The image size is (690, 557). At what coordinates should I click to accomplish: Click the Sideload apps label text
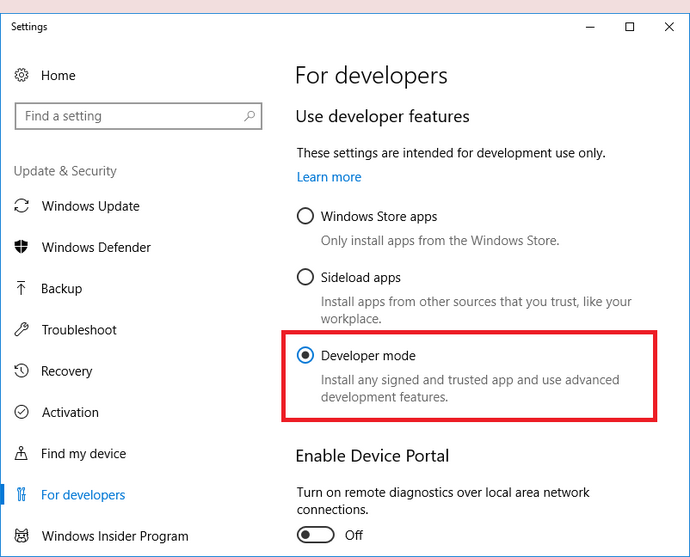coord(360,277)
